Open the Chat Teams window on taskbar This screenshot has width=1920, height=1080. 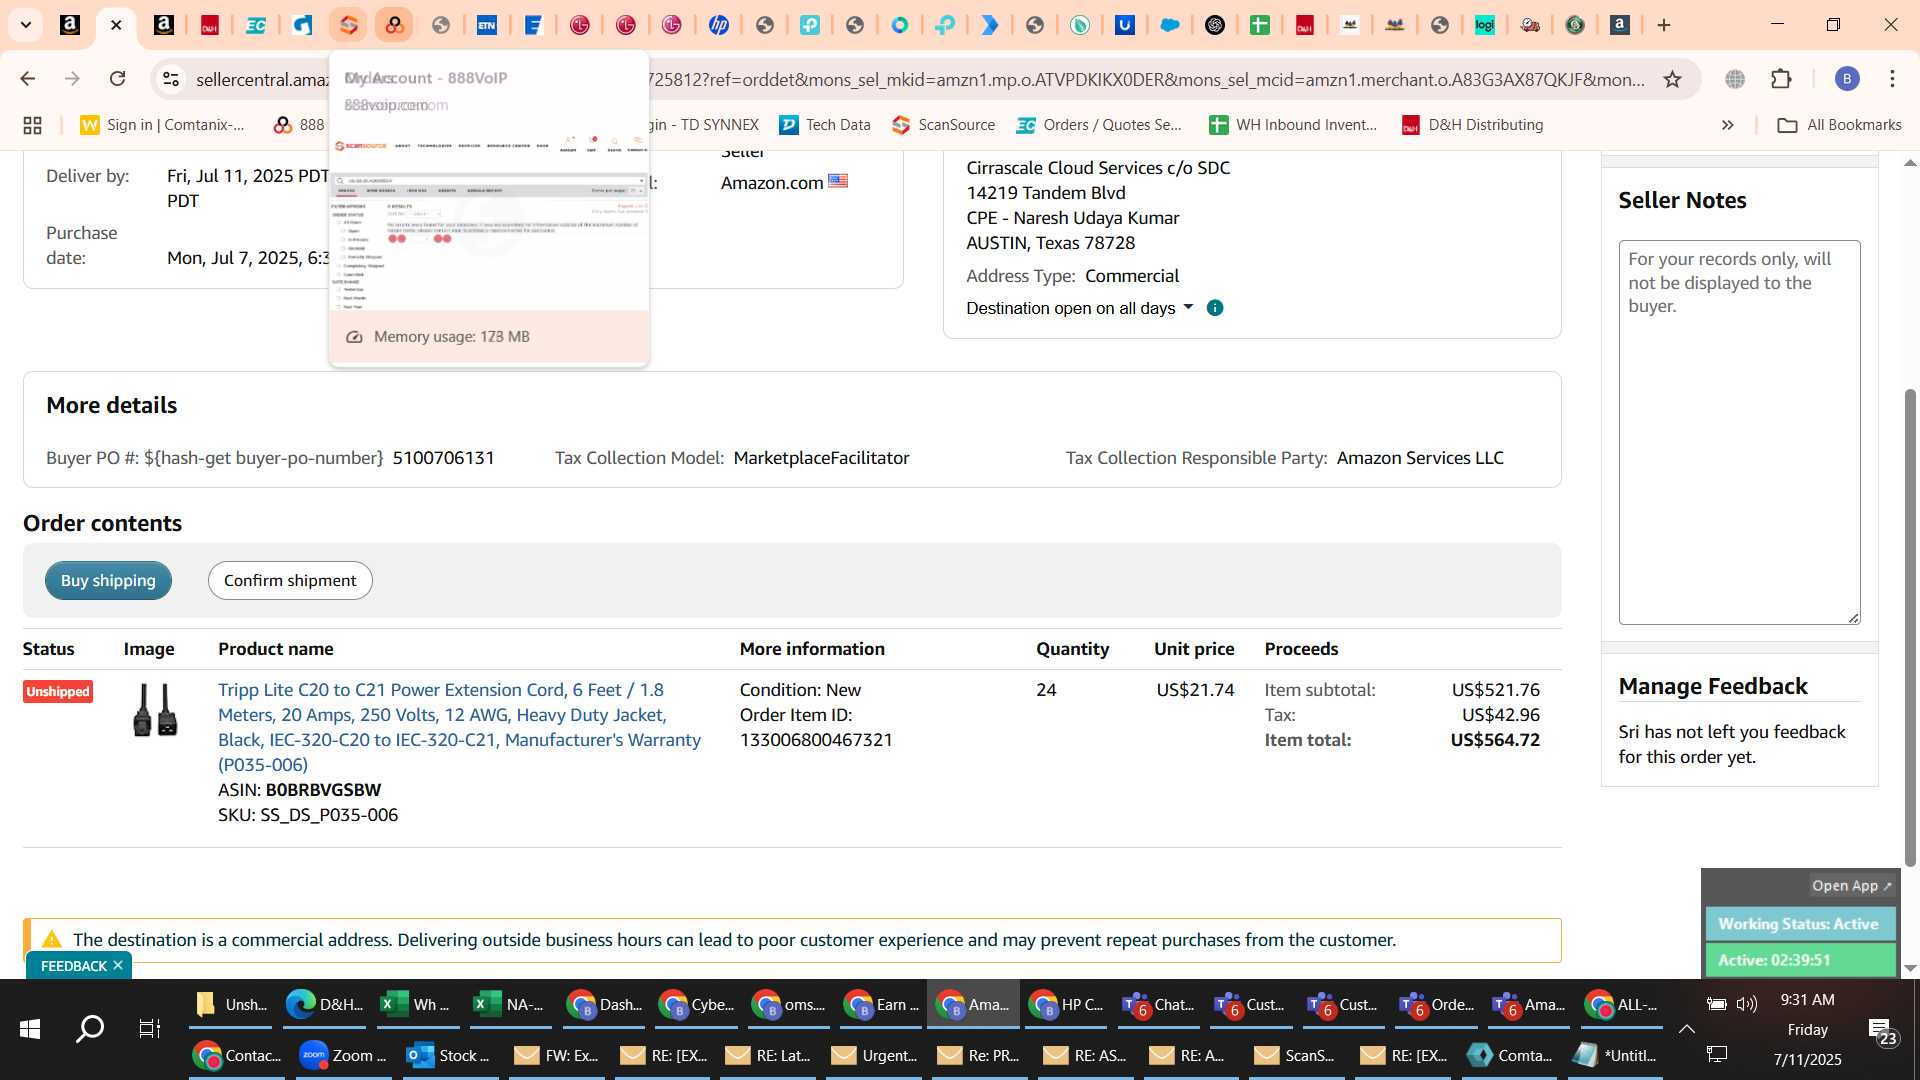point(1157,1005)
